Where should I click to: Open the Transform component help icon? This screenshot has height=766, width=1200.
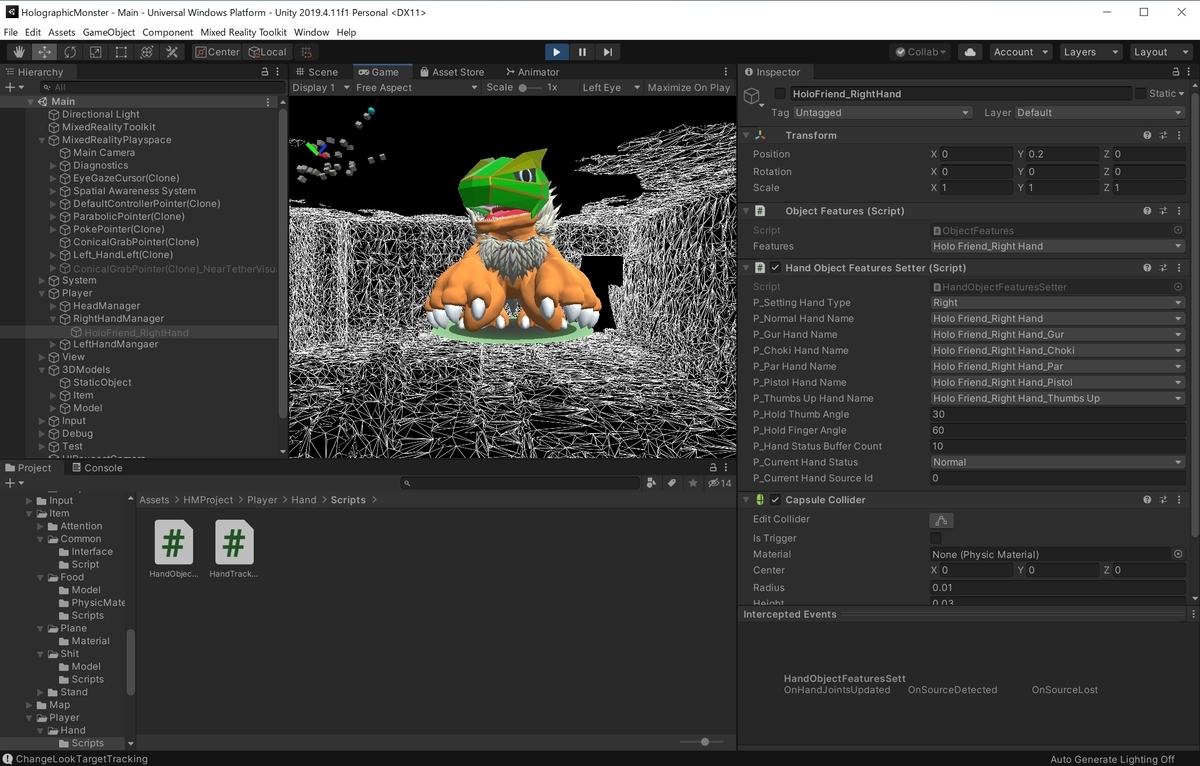1147,135
